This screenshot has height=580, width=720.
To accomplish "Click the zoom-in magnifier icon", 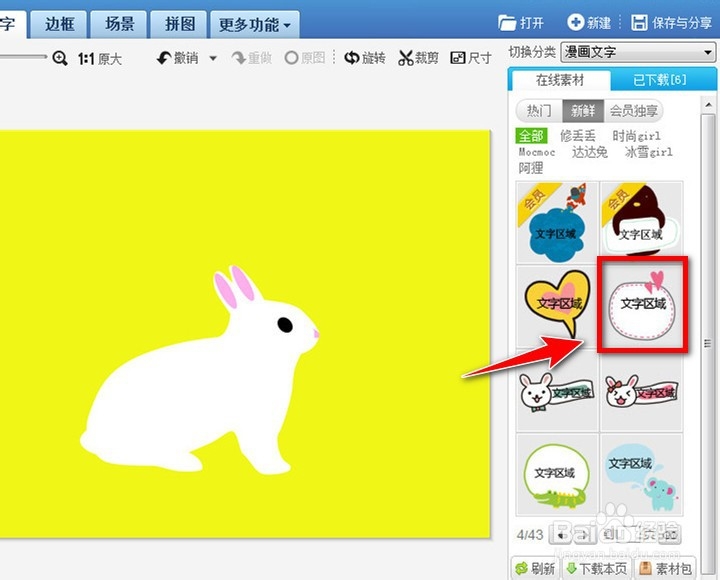I will 60,58.
